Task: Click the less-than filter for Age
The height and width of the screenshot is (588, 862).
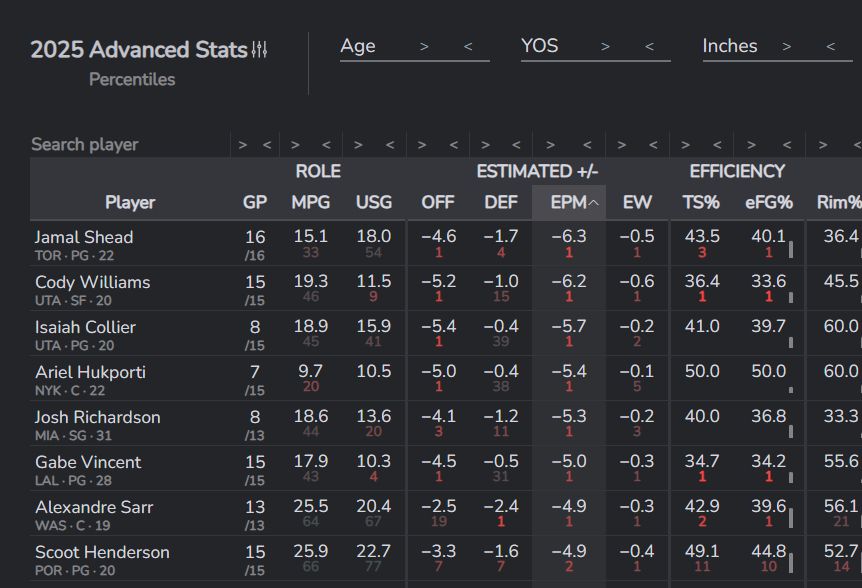Action: click(468, 46)
